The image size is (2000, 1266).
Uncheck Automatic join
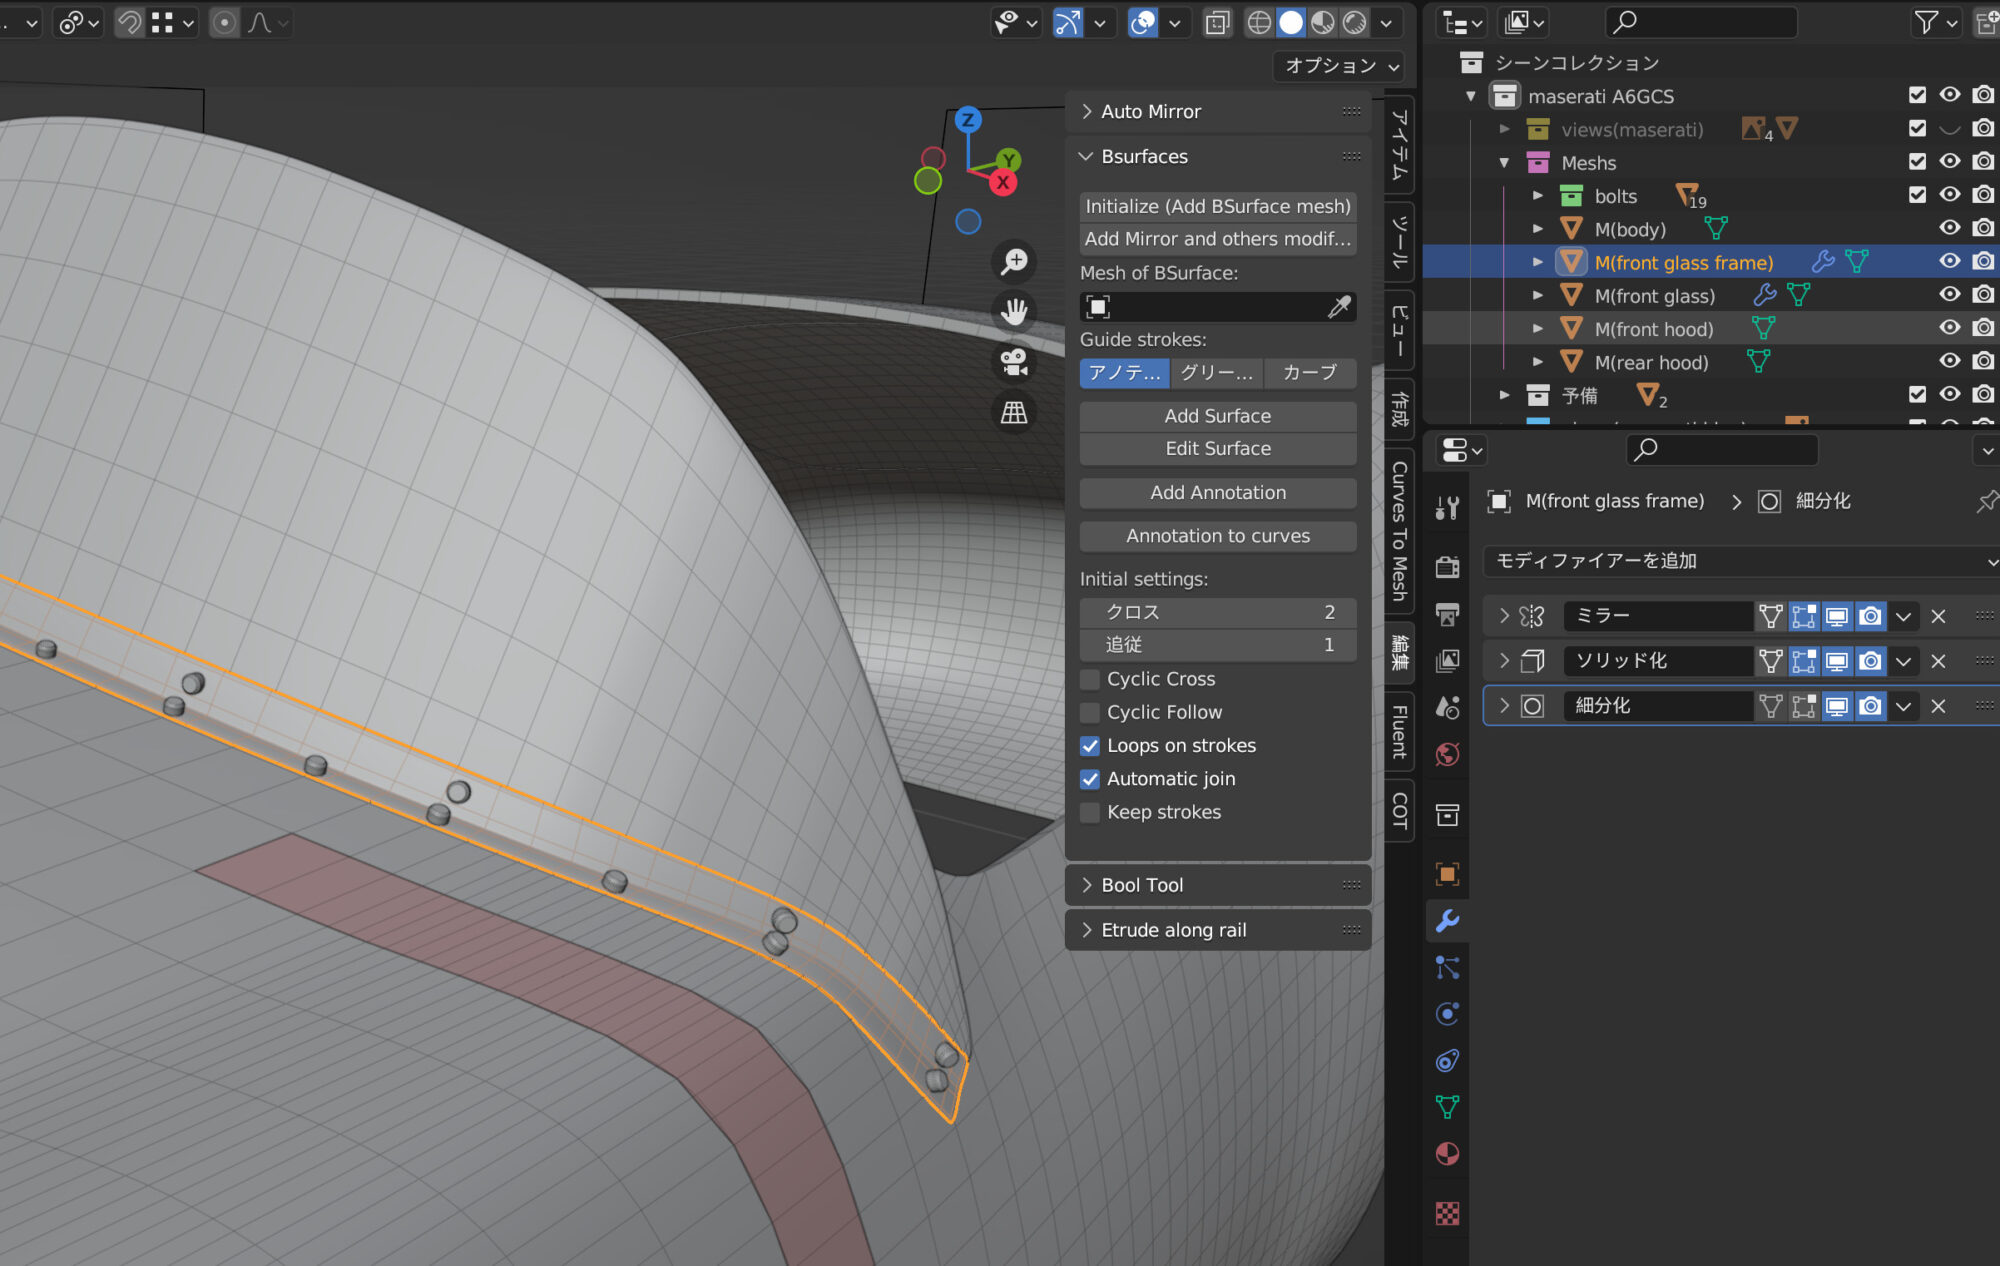click(x=1090, y=779)
